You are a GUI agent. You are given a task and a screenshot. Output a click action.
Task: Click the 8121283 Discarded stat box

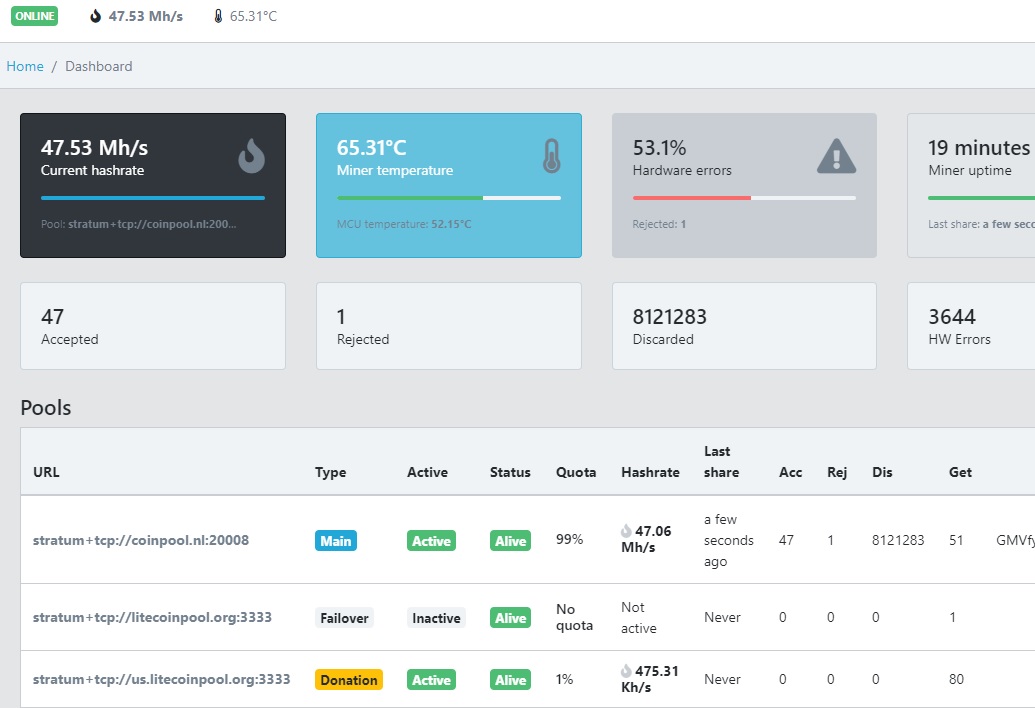coord(745,326)
